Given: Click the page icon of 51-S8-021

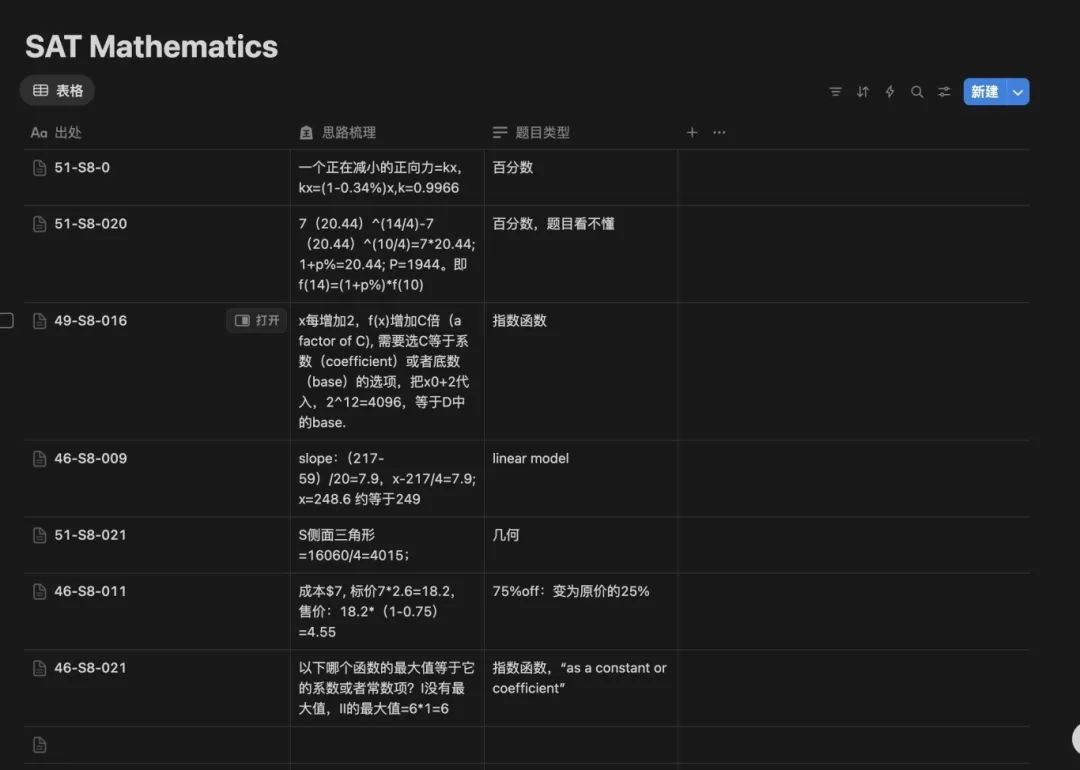Looking at the screenshot, I should click(40, 535).
